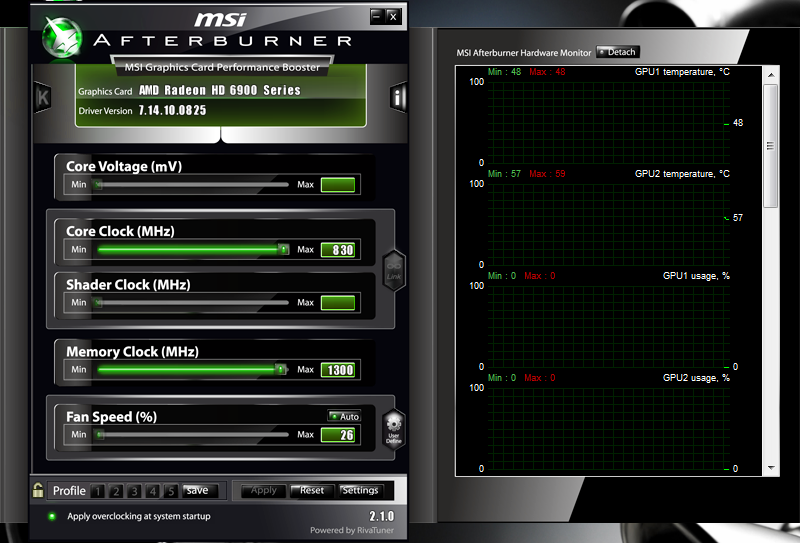Click the 'Memory Clock (MHz)' label
The width and height of the screenshot is (800, 543).
pos(132,352)
